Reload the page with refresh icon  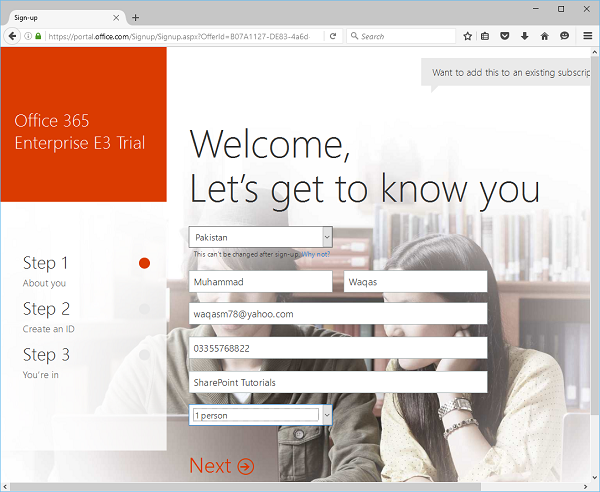pyautogui.click(x=333, y=36)
